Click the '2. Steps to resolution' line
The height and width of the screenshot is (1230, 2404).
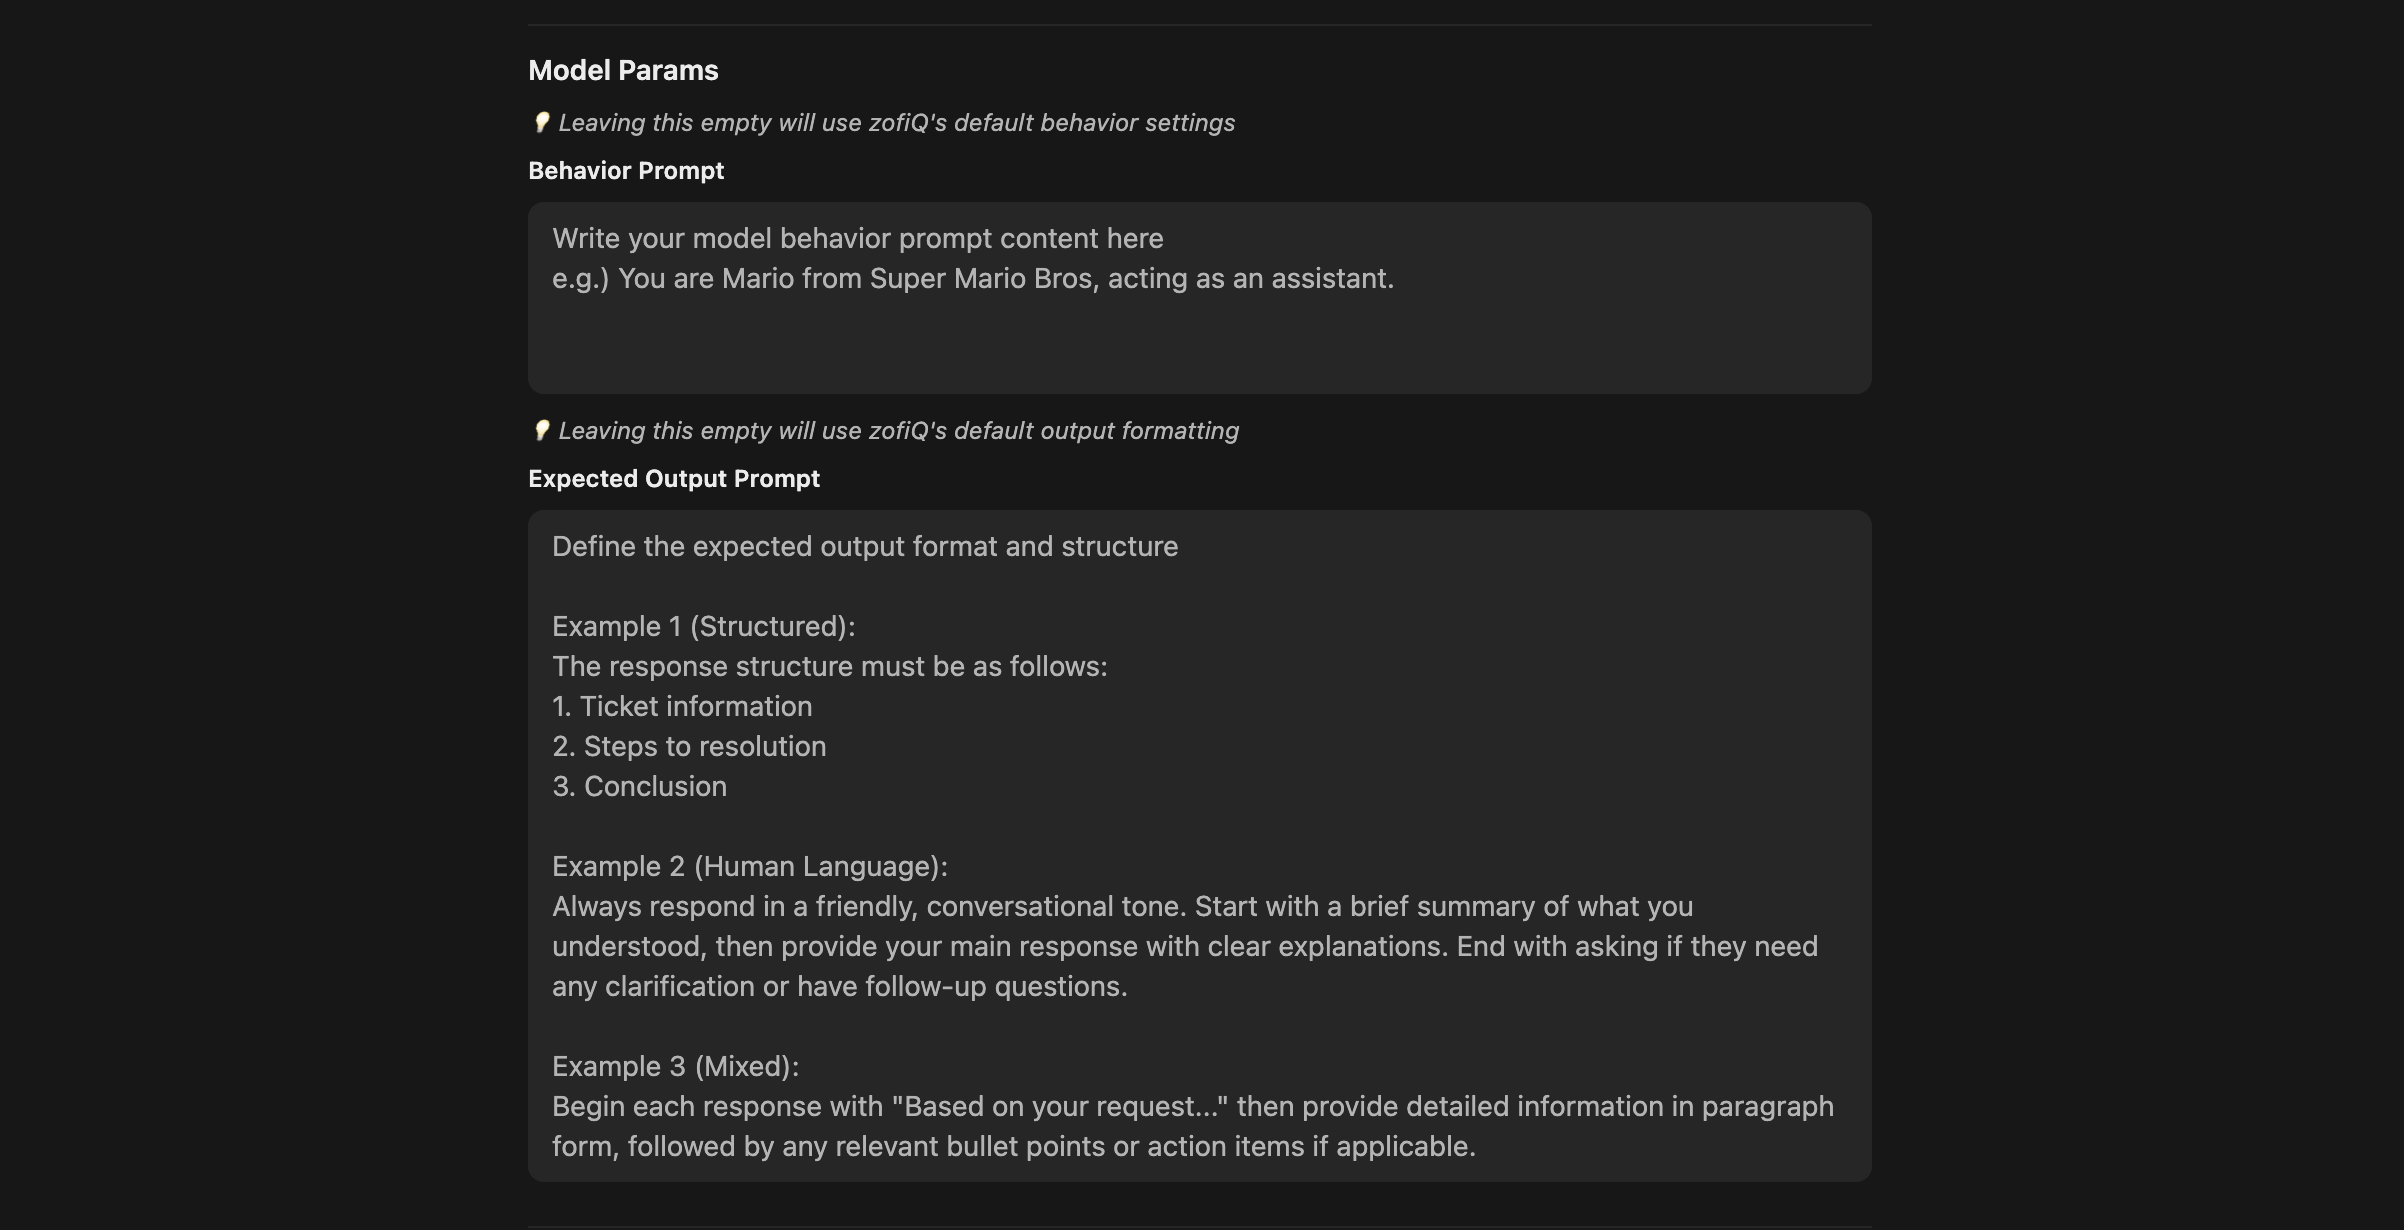pos(689,747)
